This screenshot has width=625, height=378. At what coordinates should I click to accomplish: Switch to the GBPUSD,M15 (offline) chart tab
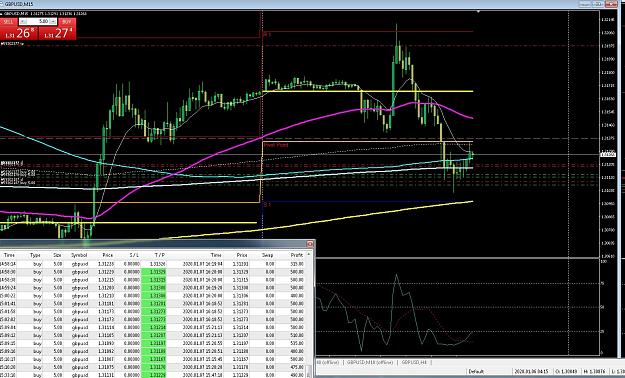[x=369, y=362]
